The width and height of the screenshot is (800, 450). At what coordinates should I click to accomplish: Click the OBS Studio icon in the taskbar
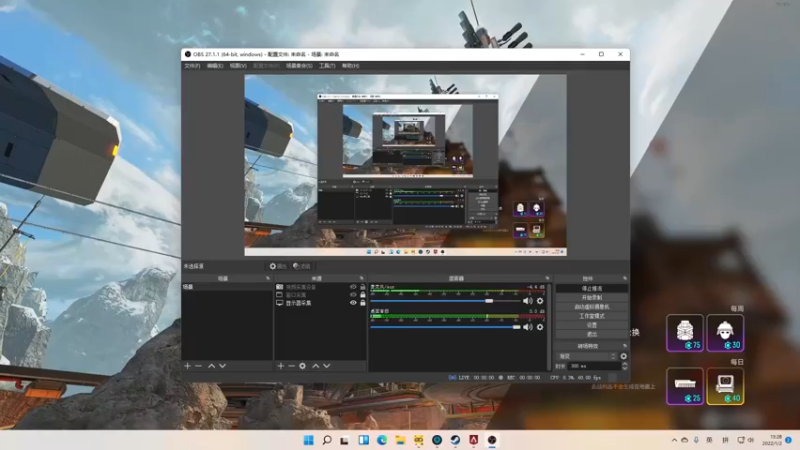[x=492, y=440]
